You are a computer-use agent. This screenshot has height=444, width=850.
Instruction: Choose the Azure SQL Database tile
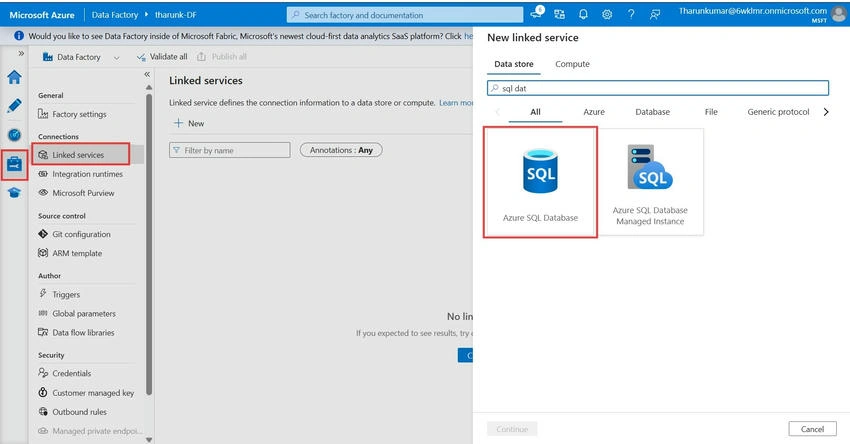[540, 182]
